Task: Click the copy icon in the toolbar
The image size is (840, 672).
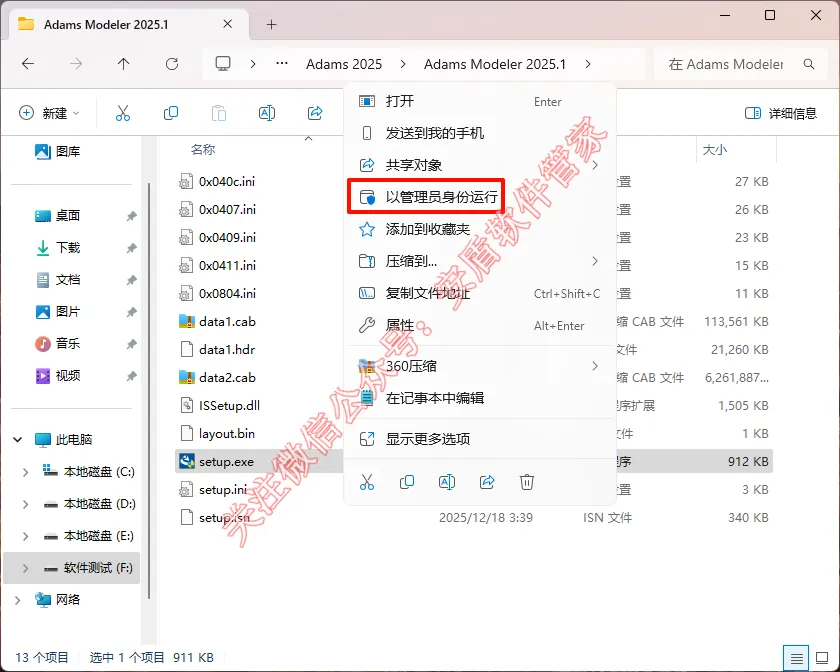Action: point(171,113)
